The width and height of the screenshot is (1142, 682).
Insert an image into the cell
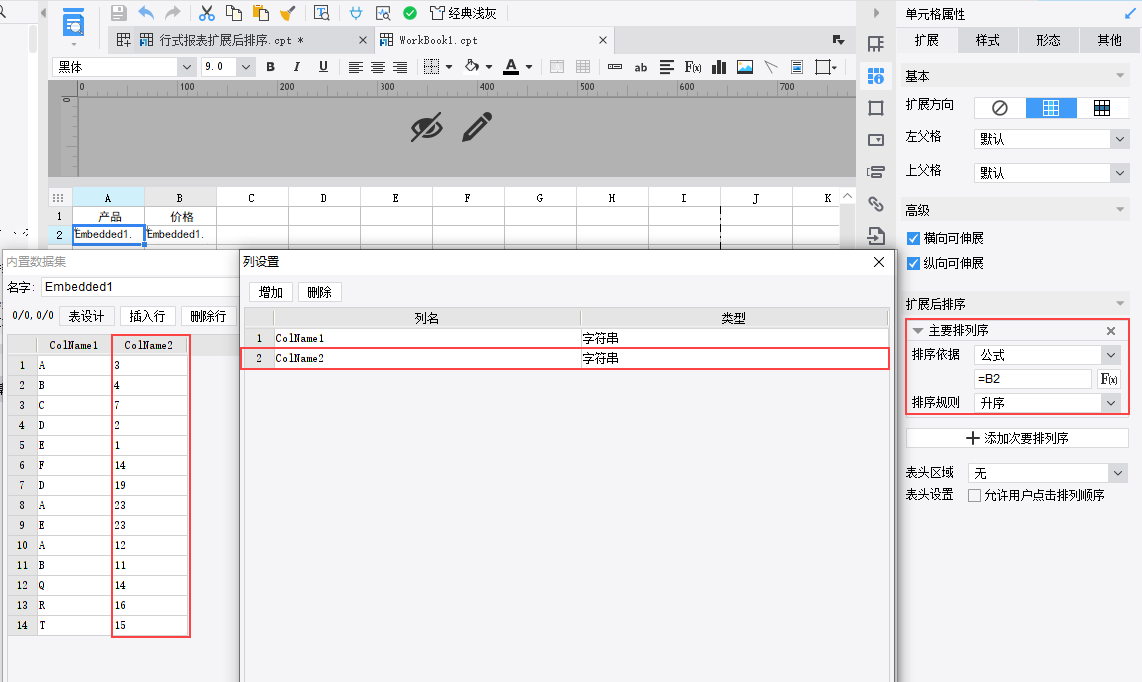coord(745,67)
